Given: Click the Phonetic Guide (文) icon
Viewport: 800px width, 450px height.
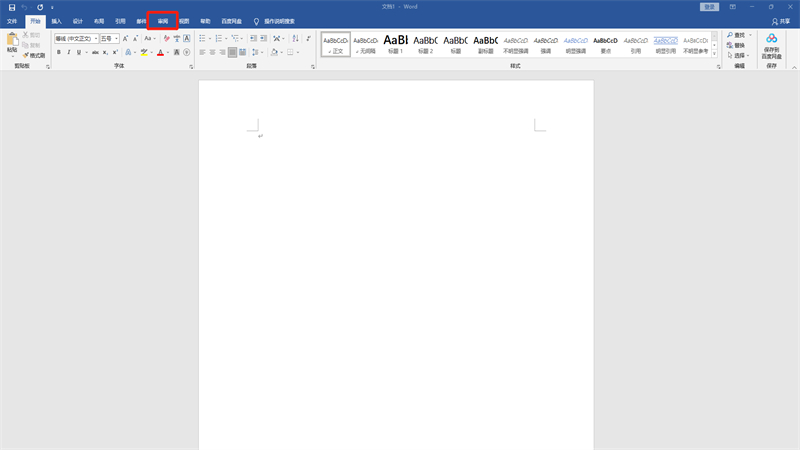Looking at the screenshot, I should (x=177, y=38).
